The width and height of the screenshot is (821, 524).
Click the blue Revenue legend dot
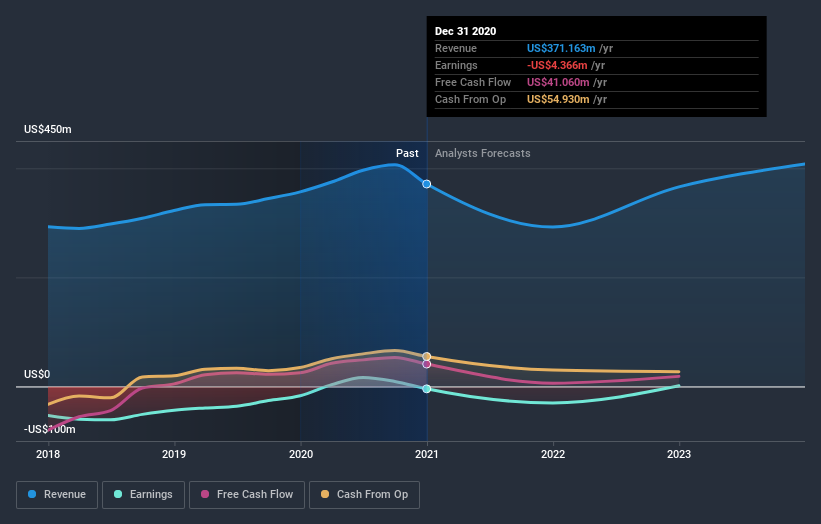point(32,494)
